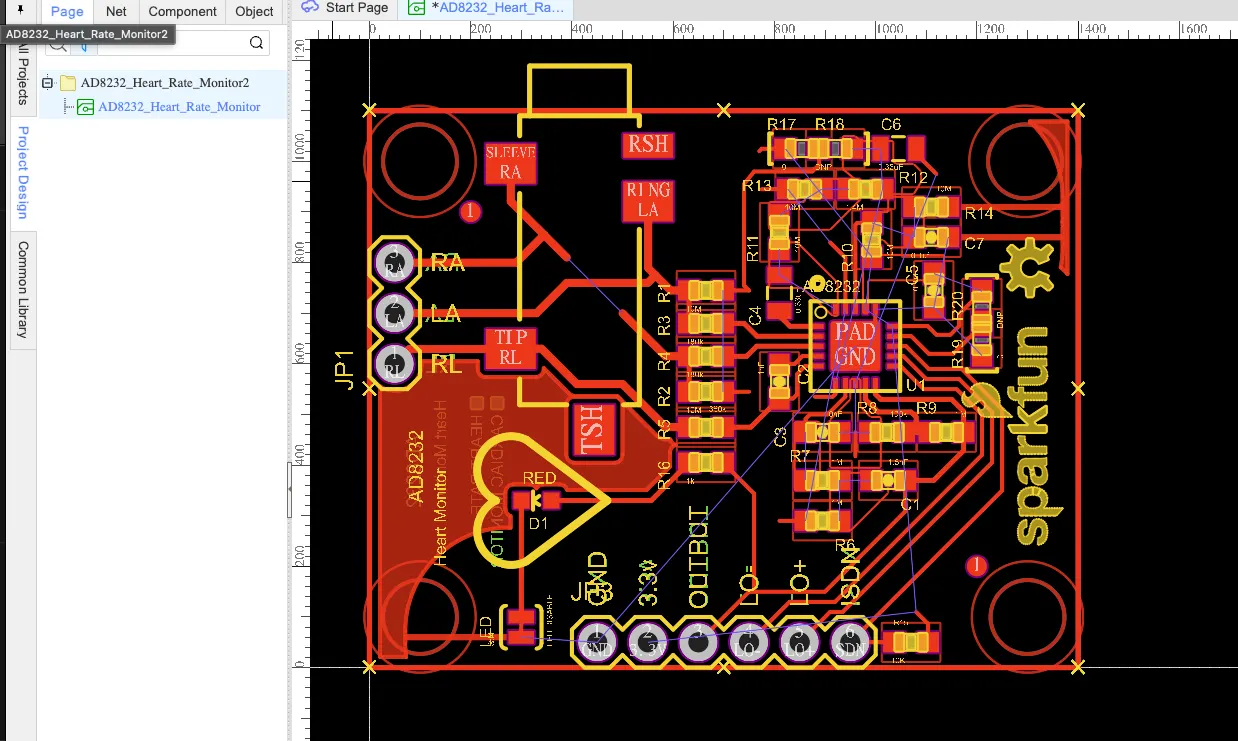Select the PAD GND center pad of U1
Viewport: 1238px width, 741px height.
pyautogui.click(x=855, y=343)
